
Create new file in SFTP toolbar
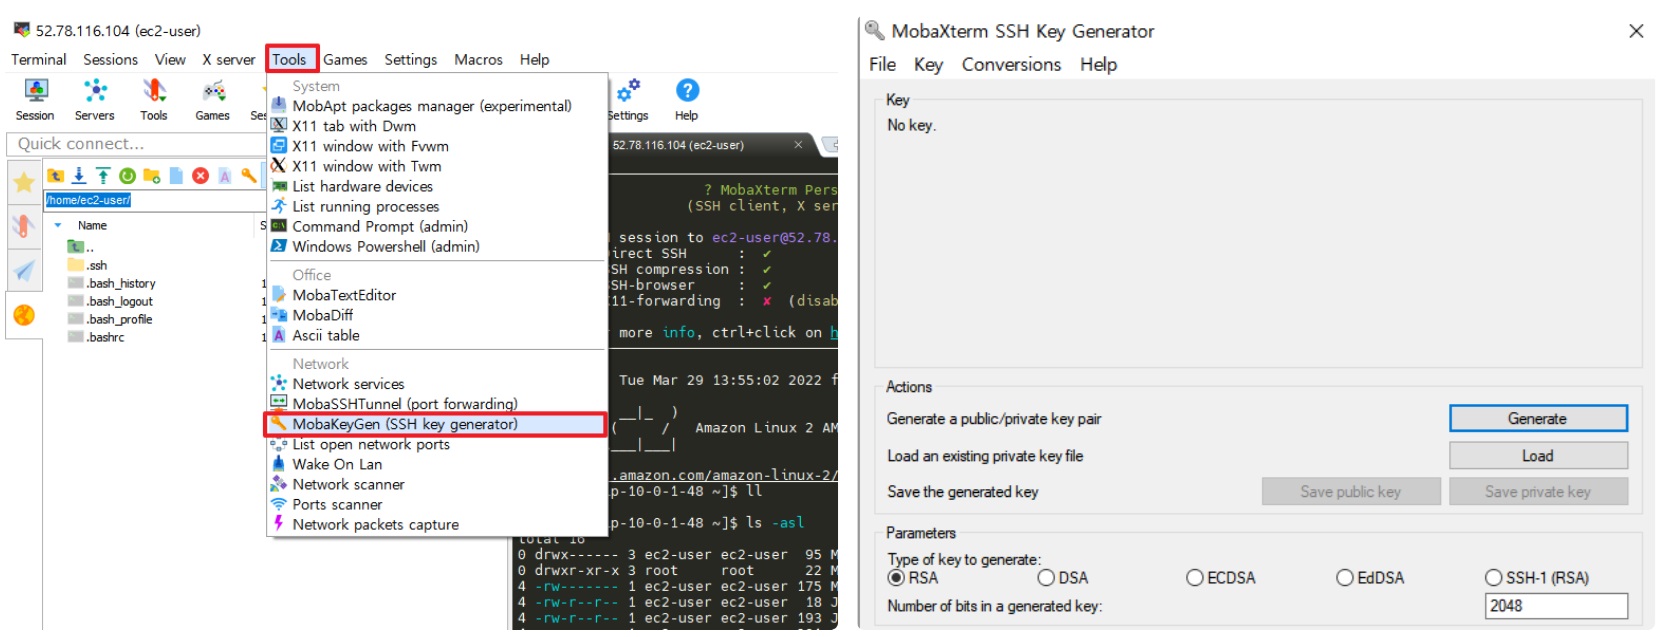click(176, 176)
